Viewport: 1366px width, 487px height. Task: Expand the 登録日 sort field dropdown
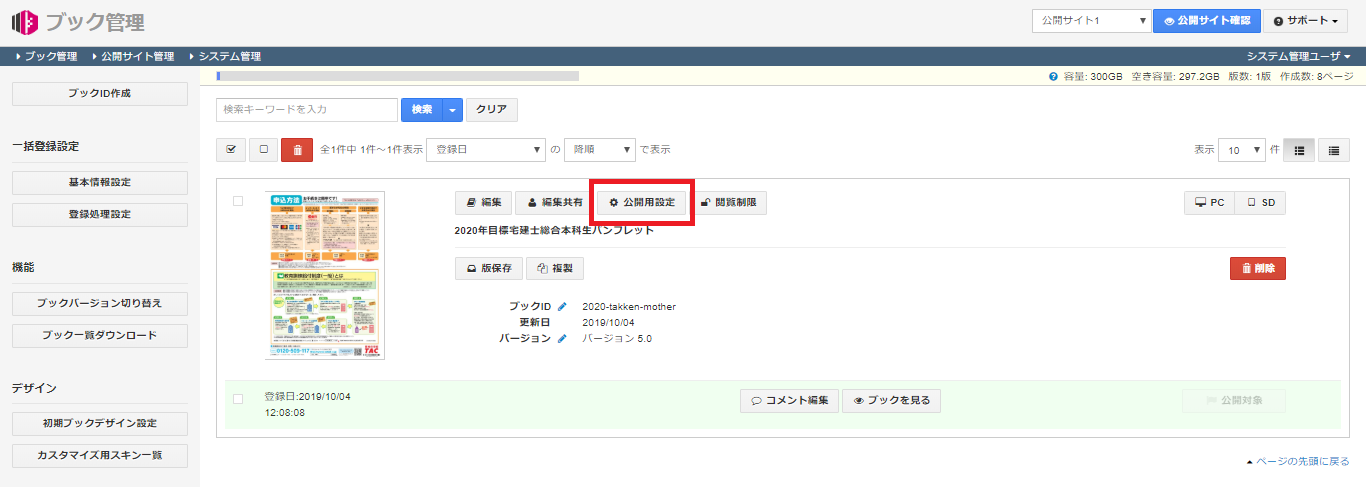pyautogui.click(x=485, y=150)
